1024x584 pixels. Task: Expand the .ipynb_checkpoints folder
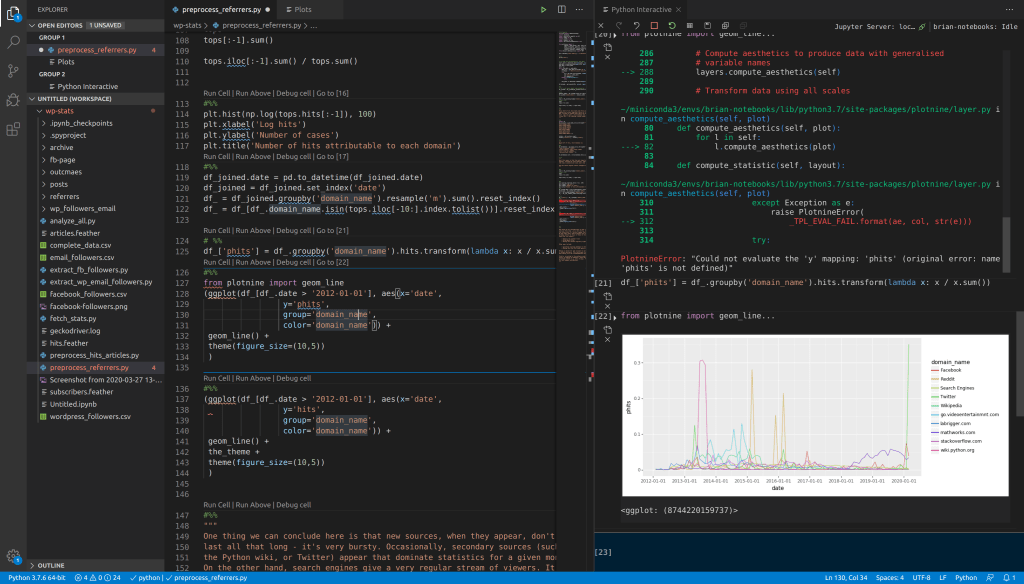click(x=95, y=123)
